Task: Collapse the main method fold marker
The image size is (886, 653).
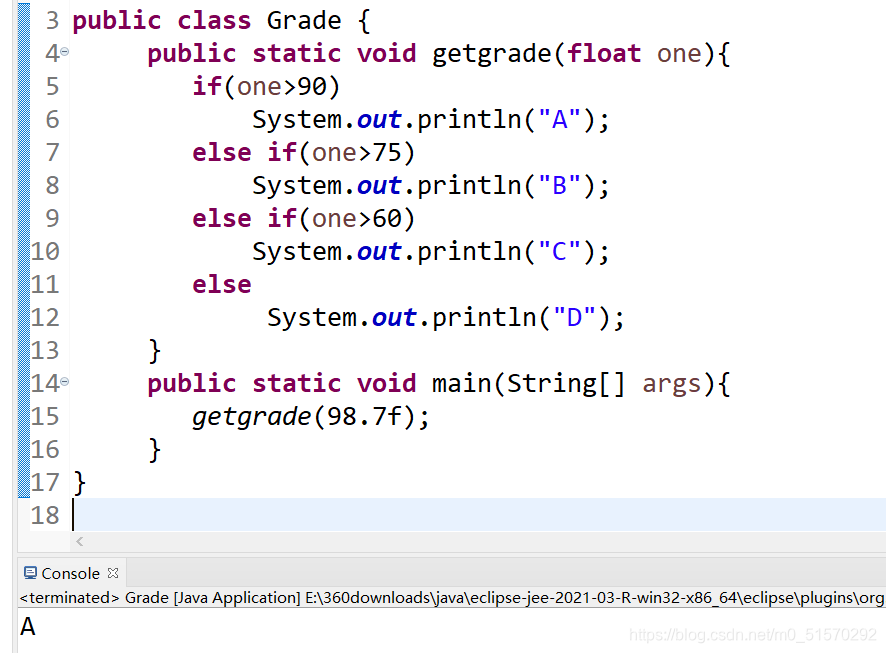Action: [64, 382]
